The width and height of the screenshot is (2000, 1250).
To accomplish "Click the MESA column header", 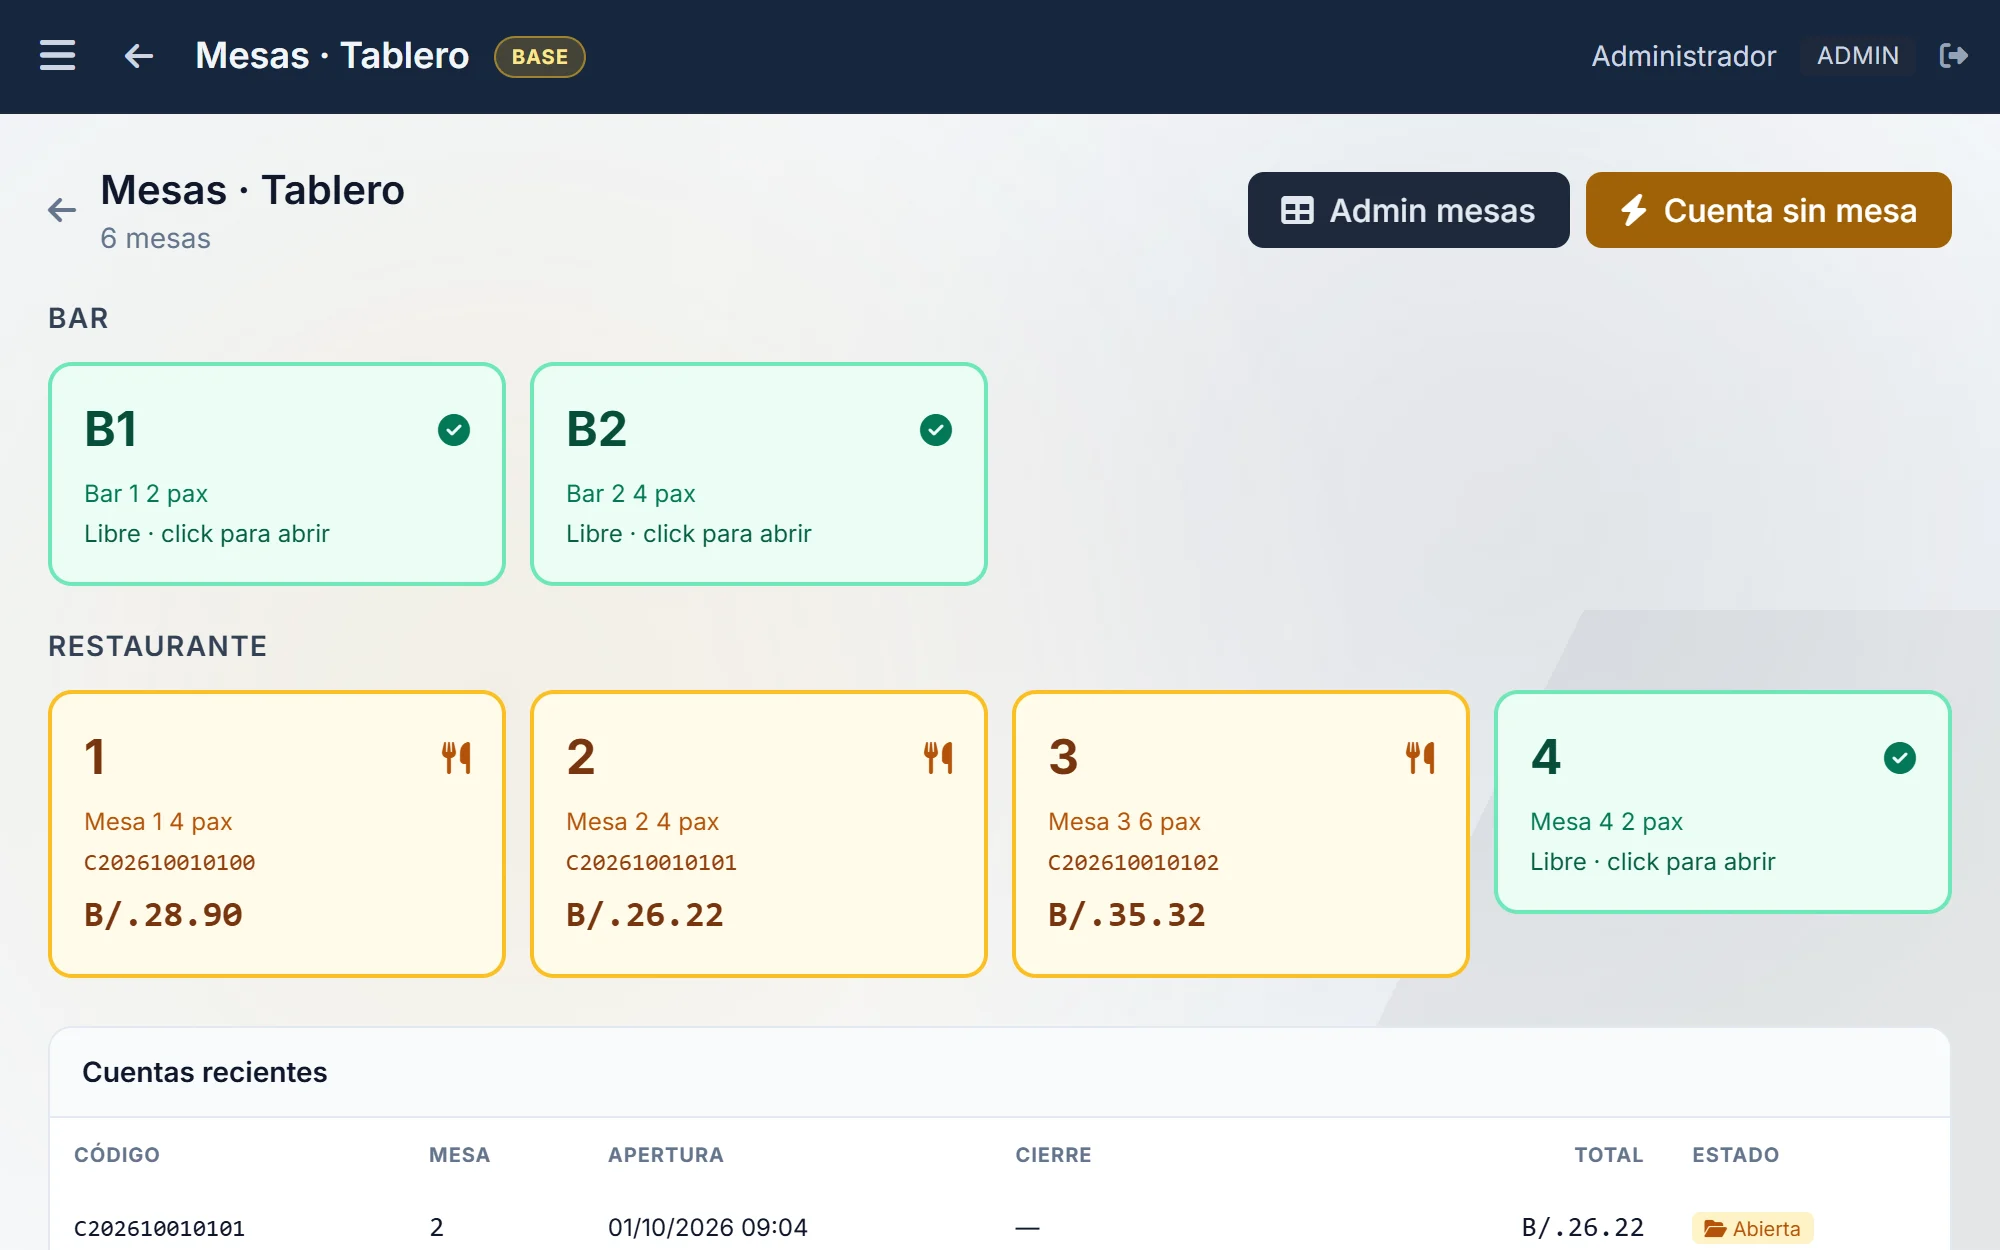I will coord(459,1155).
